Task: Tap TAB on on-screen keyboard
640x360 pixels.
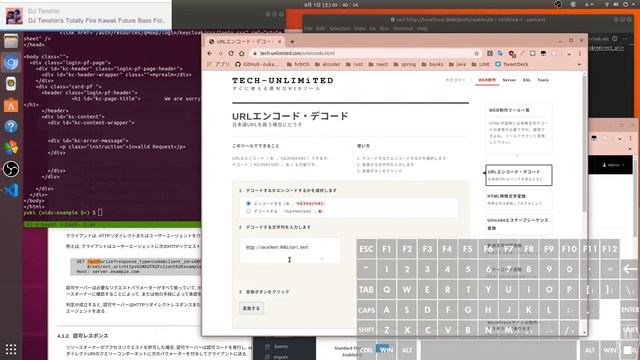Action: (366, 289)
